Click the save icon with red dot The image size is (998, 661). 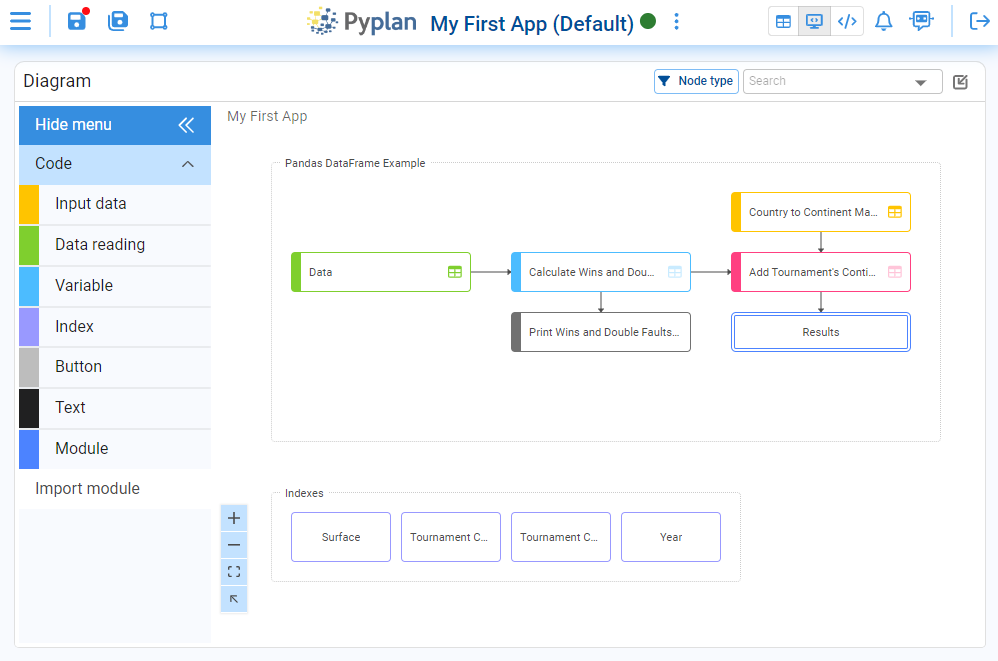click(77, 21)
